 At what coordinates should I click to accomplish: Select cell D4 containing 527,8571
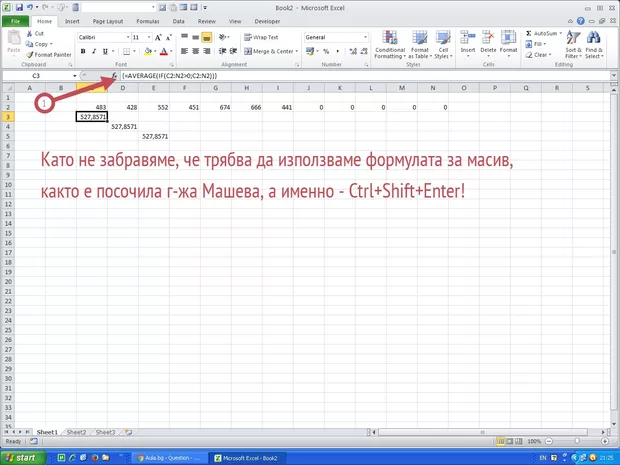(x=123, y=127)
